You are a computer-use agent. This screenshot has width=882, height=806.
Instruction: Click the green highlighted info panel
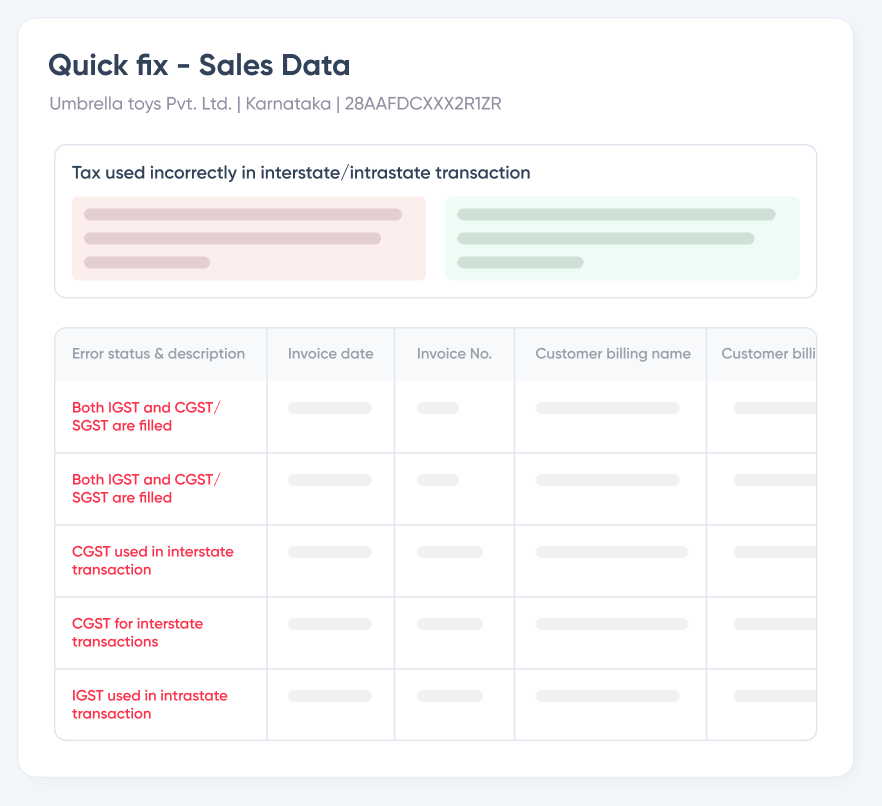(621, 239)
